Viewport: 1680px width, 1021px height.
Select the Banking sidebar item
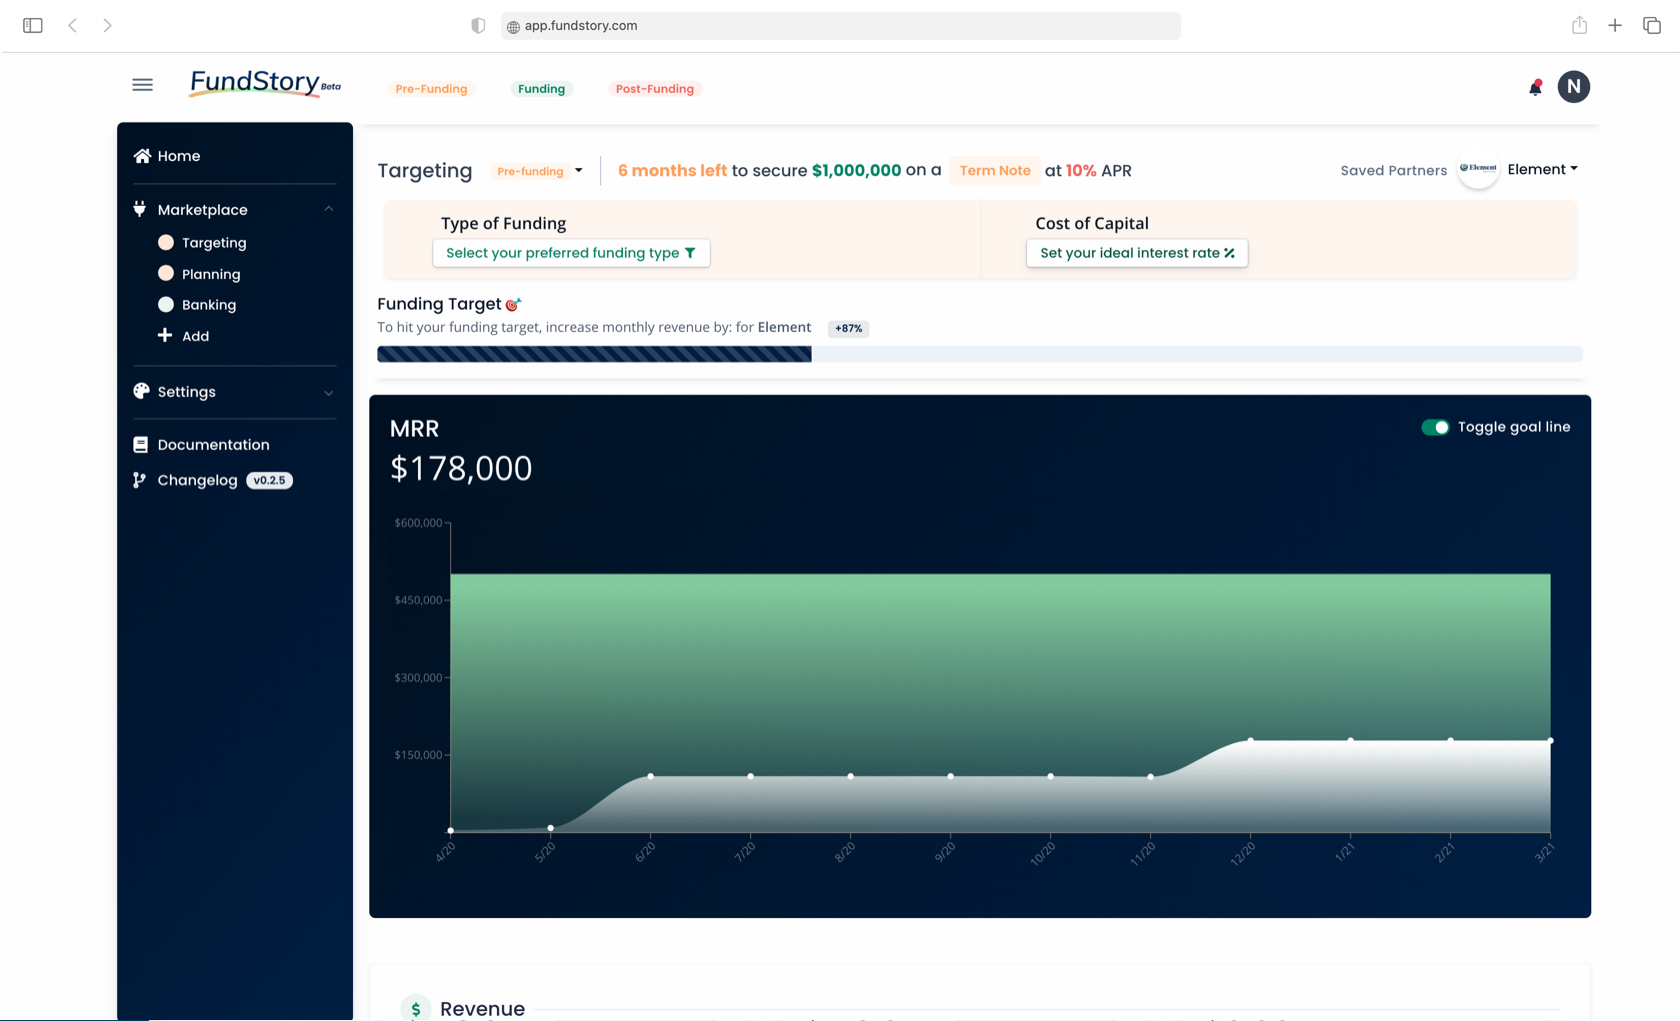click(208, 305)
